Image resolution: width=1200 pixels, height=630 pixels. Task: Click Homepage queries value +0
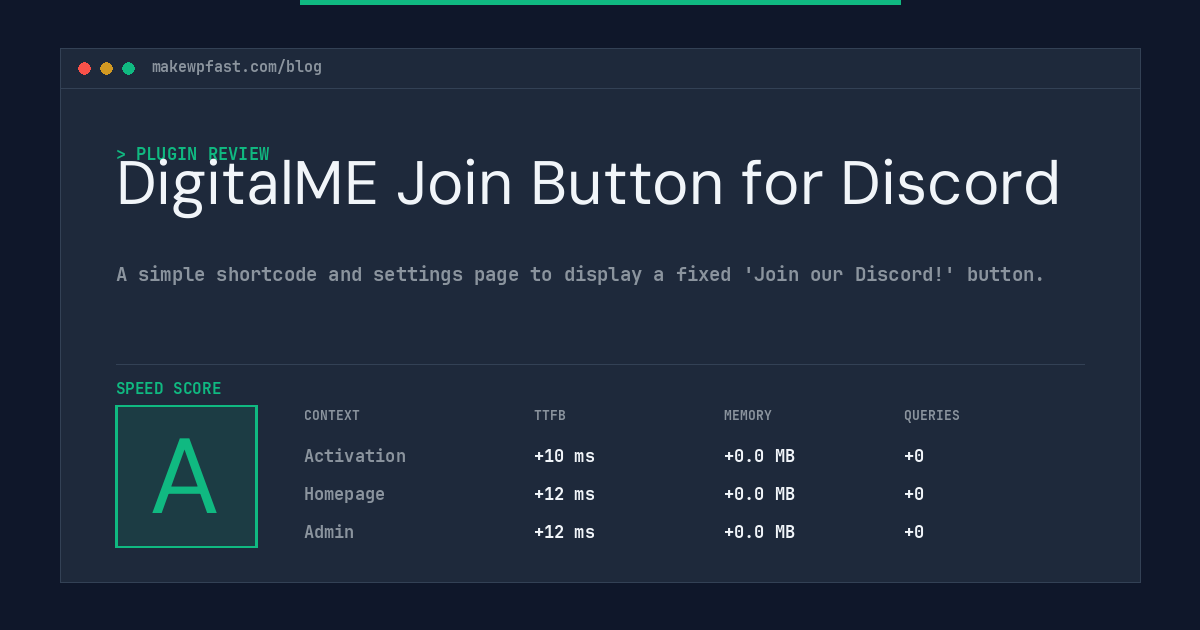click(x=914, y=494)
